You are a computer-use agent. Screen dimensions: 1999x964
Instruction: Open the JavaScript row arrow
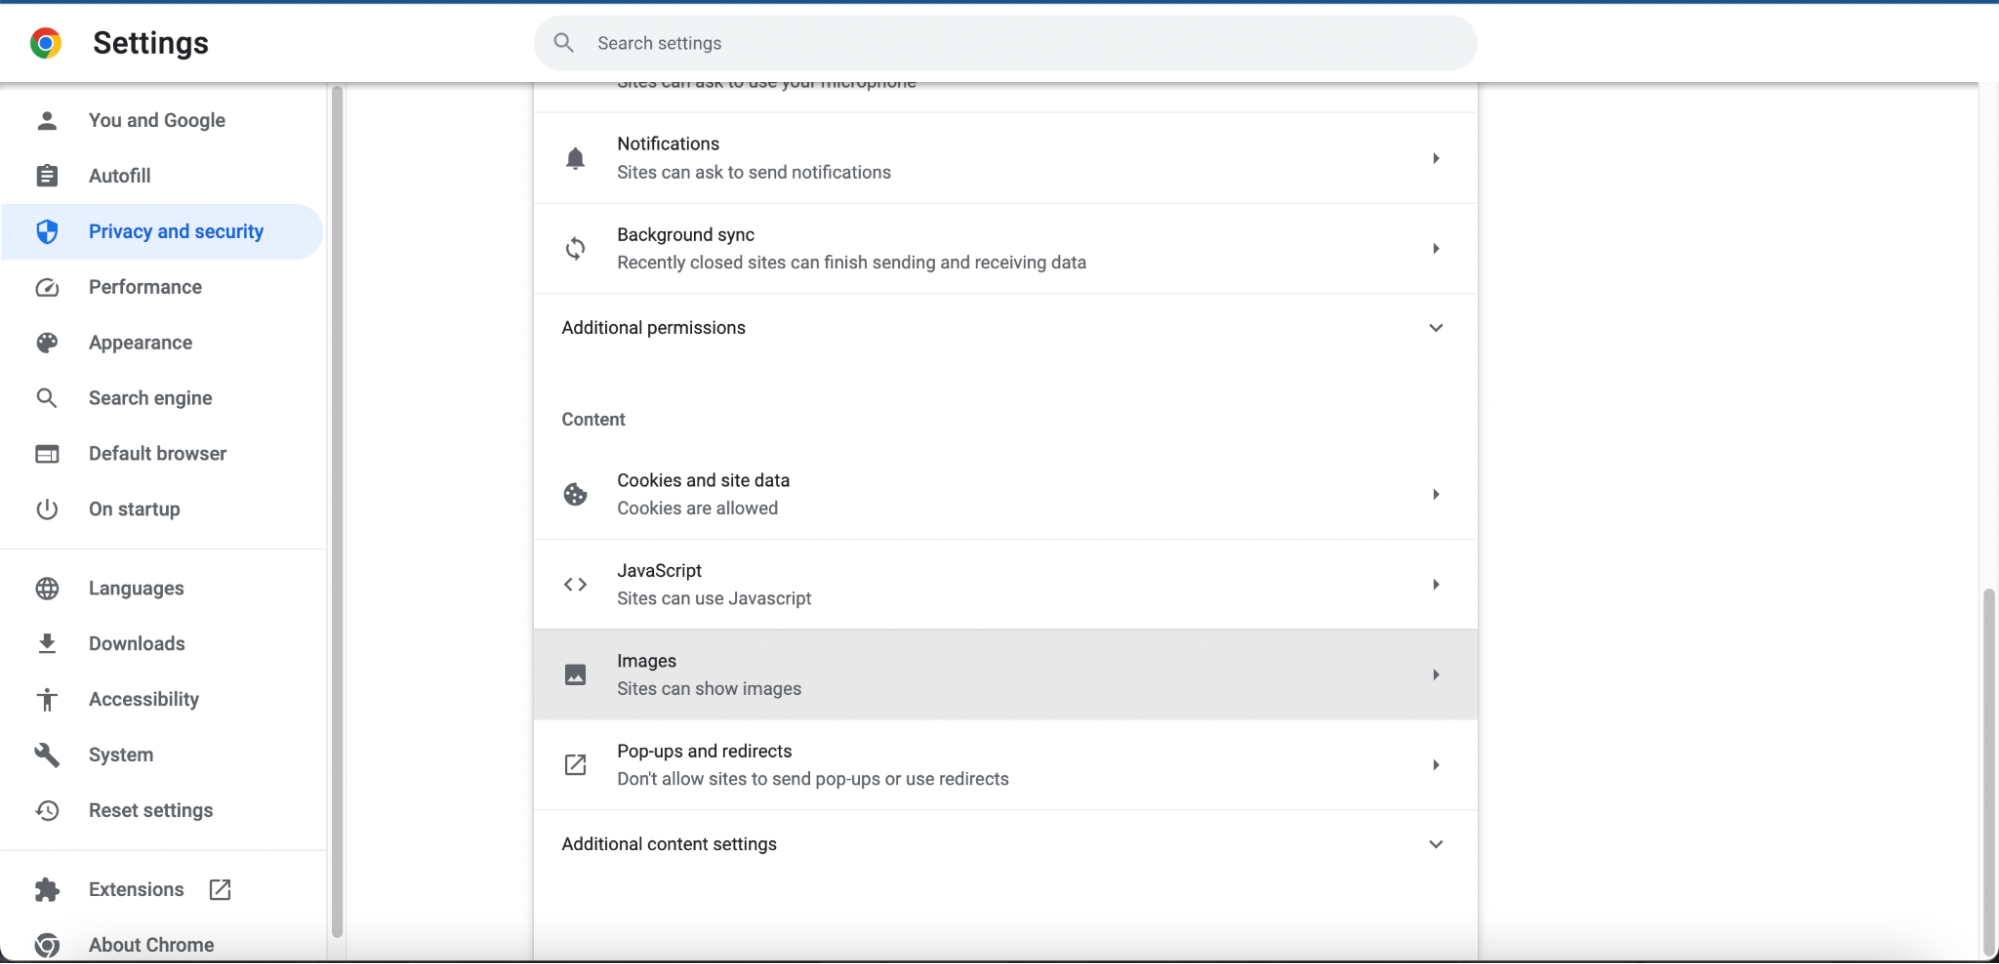[1436, 584]
